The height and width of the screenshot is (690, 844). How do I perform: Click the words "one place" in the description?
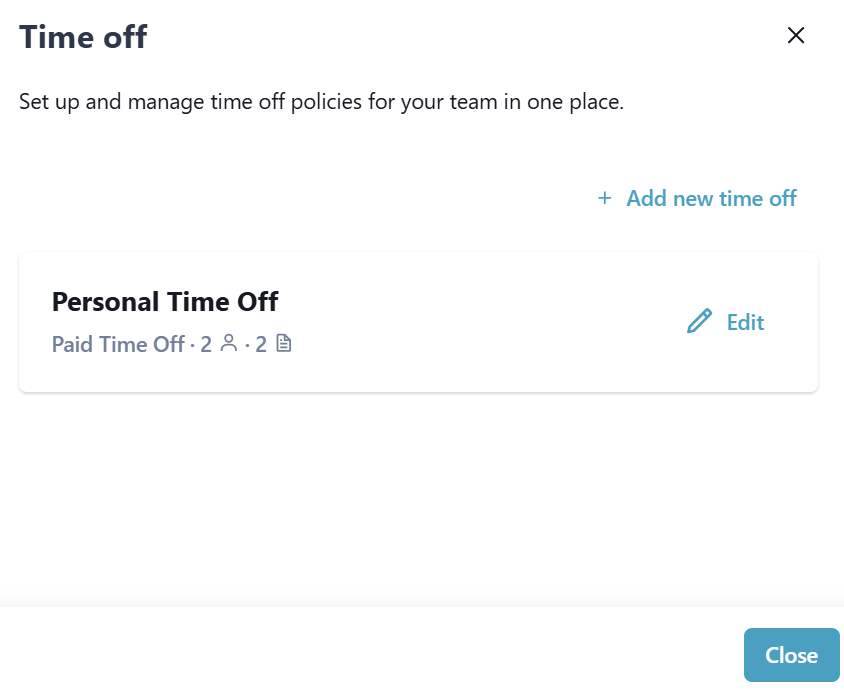tap(573, 102)
